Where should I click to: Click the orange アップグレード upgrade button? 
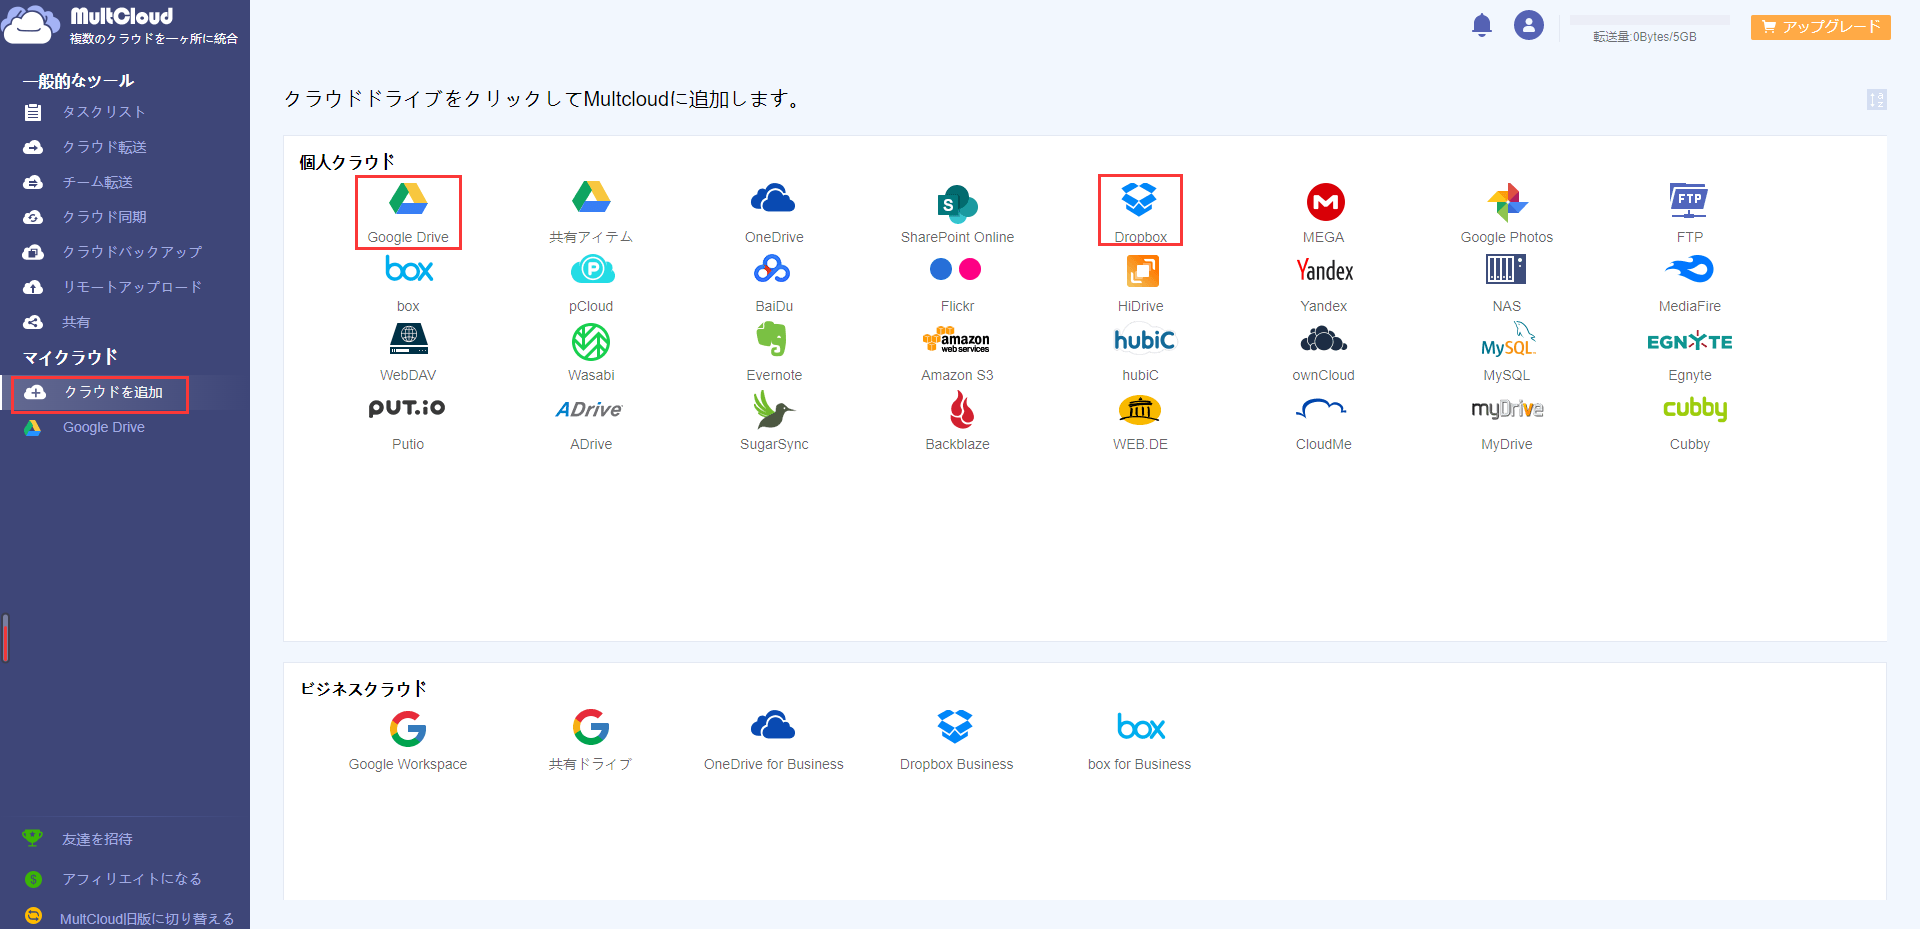[1820, 27]
